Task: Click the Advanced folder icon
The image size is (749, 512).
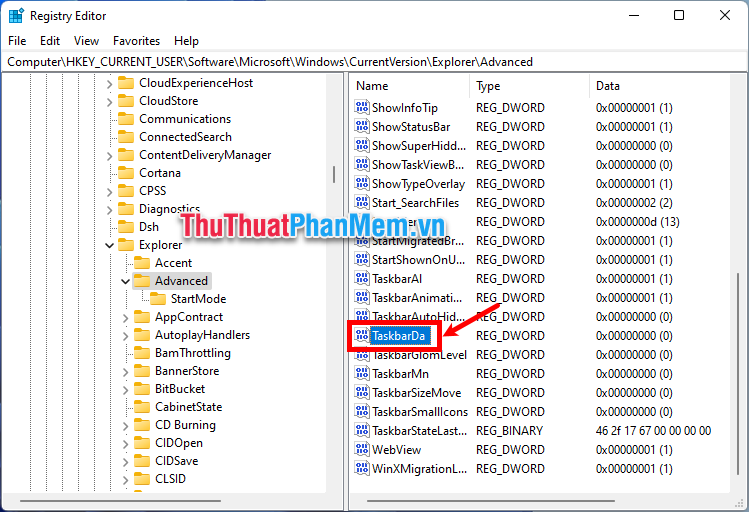Action: (142, 281)
